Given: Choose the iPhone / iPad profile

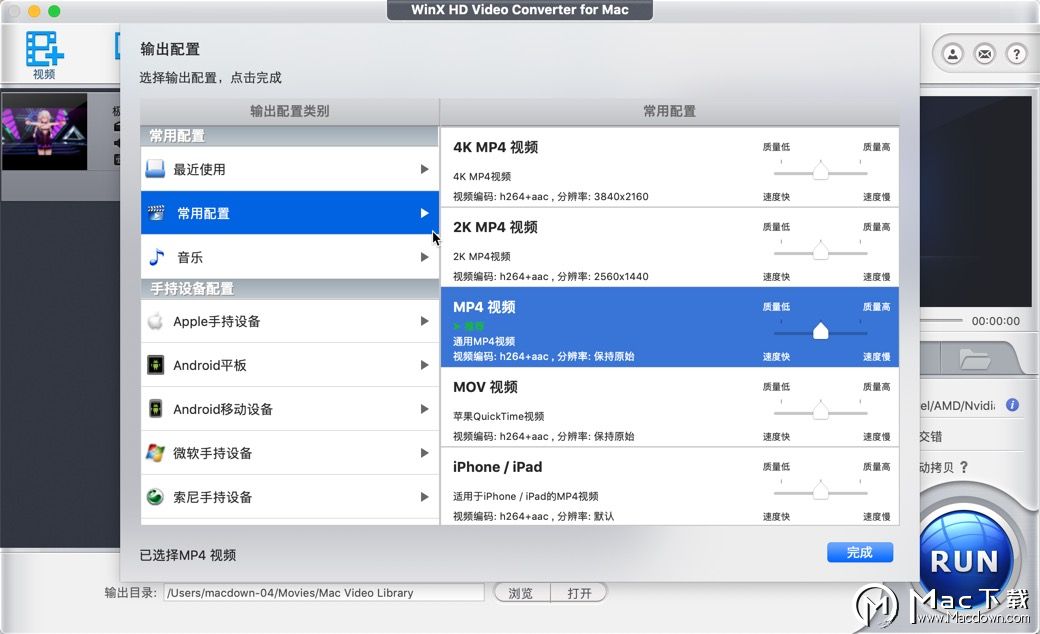Looking at the screenshot, I should pos(670,487).
